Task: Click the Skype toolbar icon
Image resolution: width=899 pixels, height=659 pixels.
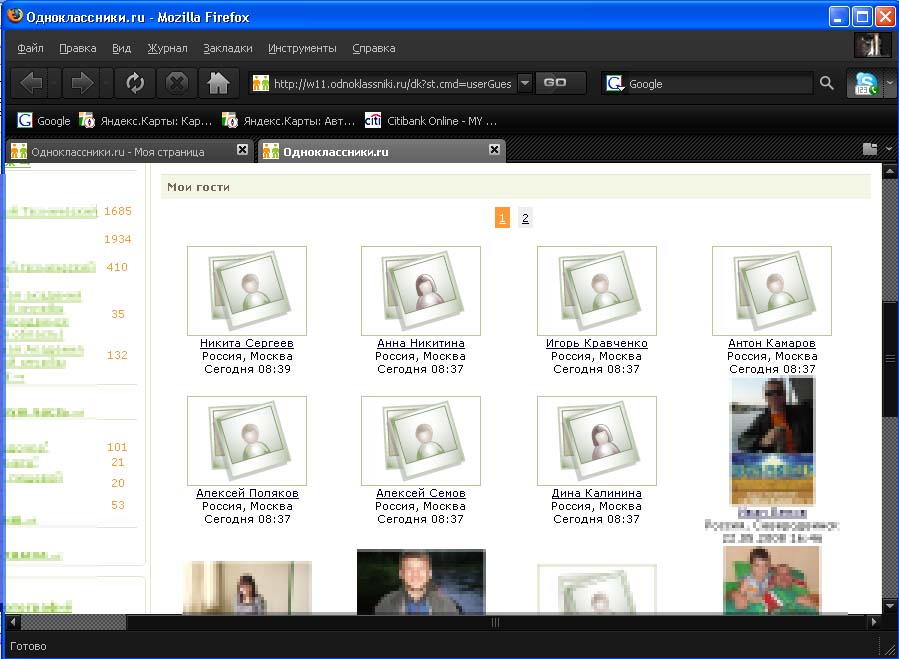Action: (x=865, y=84)
